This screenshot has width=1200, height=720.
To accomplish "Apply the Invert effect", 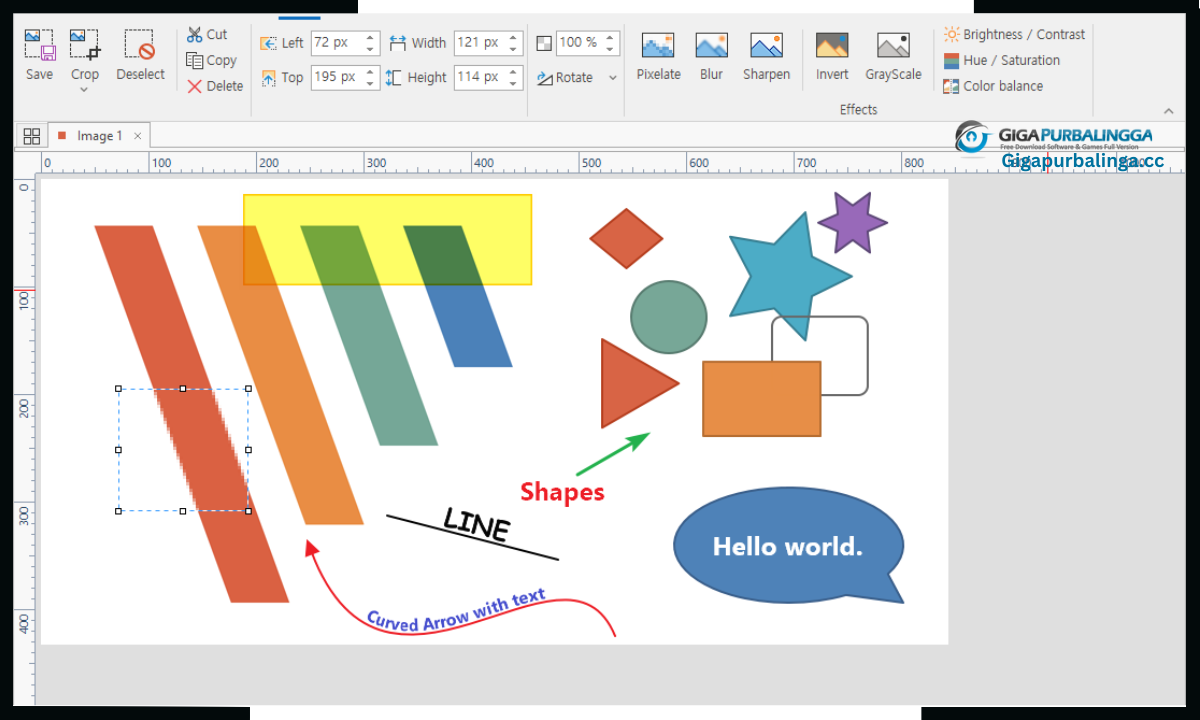I will click(x=832, y=57).
